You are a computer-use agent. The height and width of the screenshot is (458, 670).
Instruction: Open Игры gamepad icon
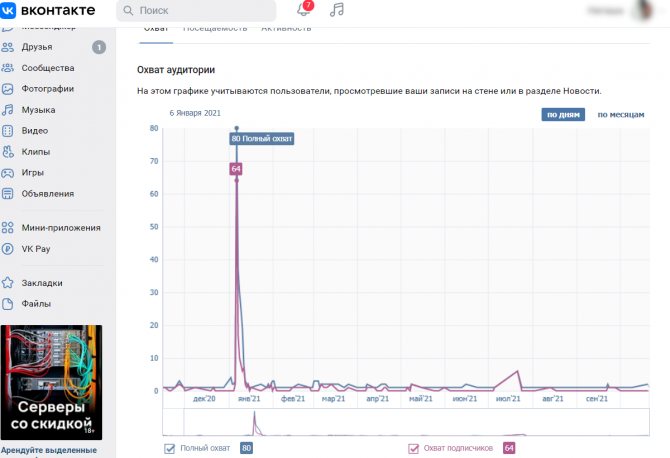[x=8, y=173]
